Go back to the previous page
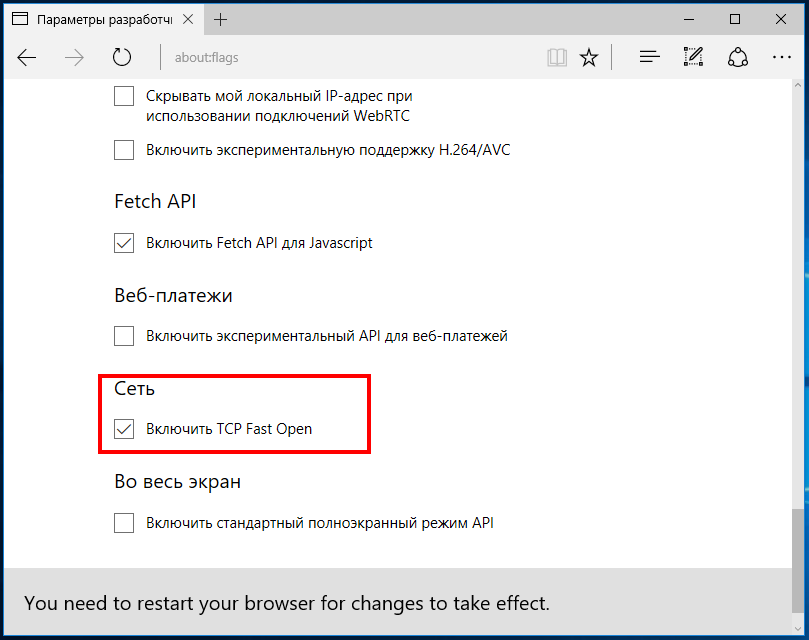 [x=26, y=57]
